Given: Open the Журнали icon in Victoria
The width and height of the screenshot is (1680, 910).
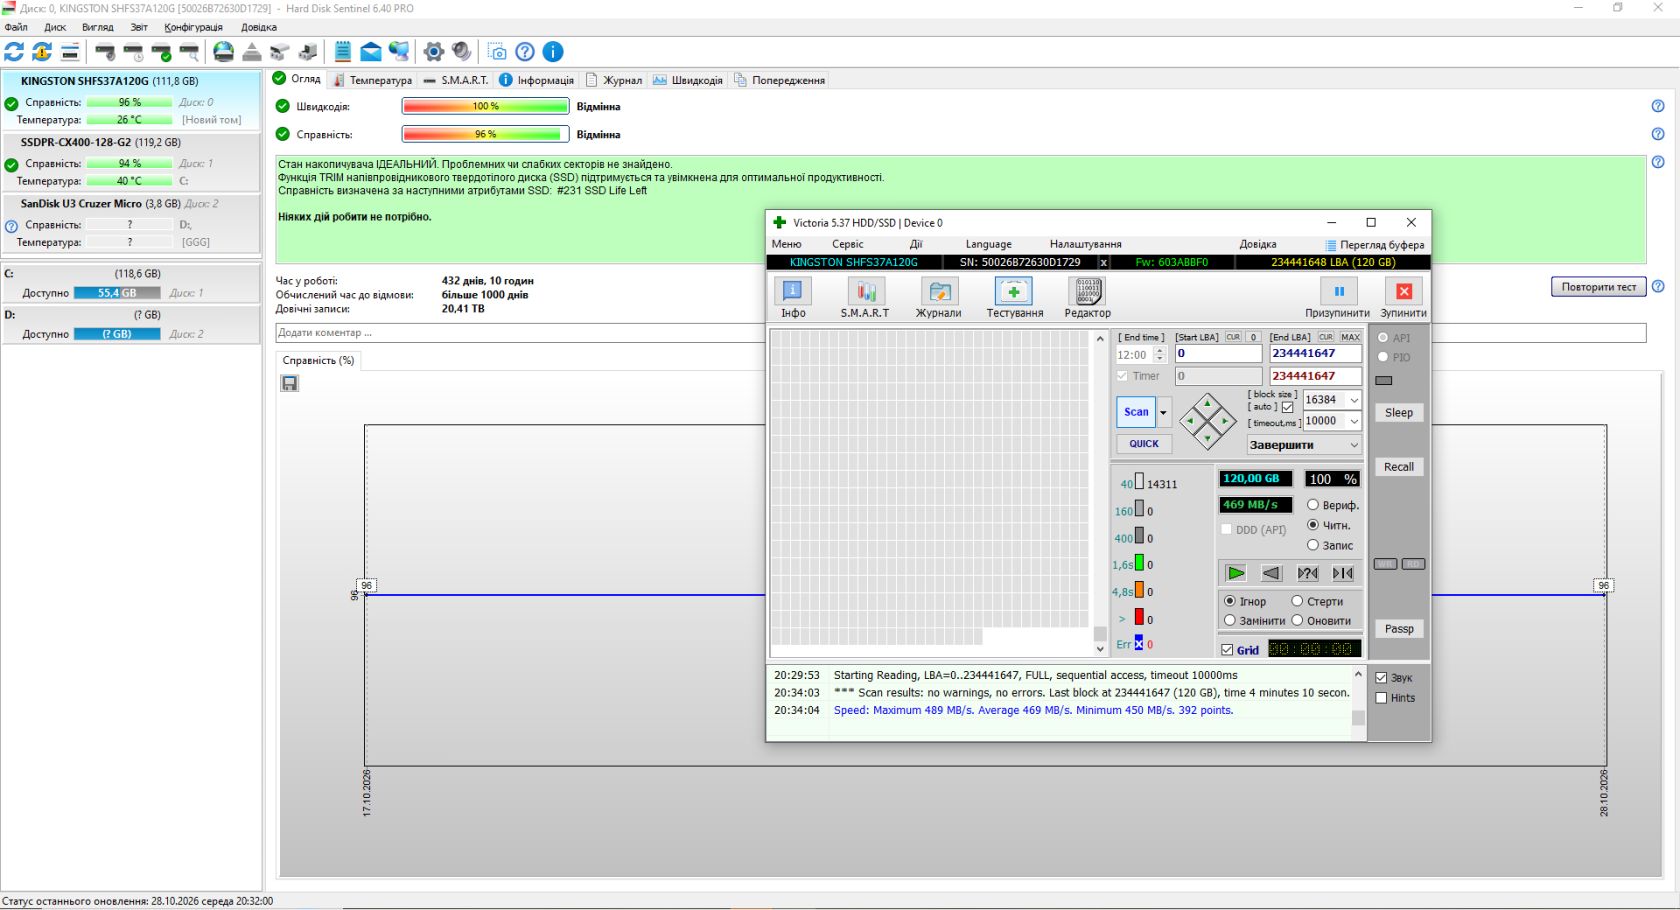Looking at the screenshot, I should coord(938,291).
